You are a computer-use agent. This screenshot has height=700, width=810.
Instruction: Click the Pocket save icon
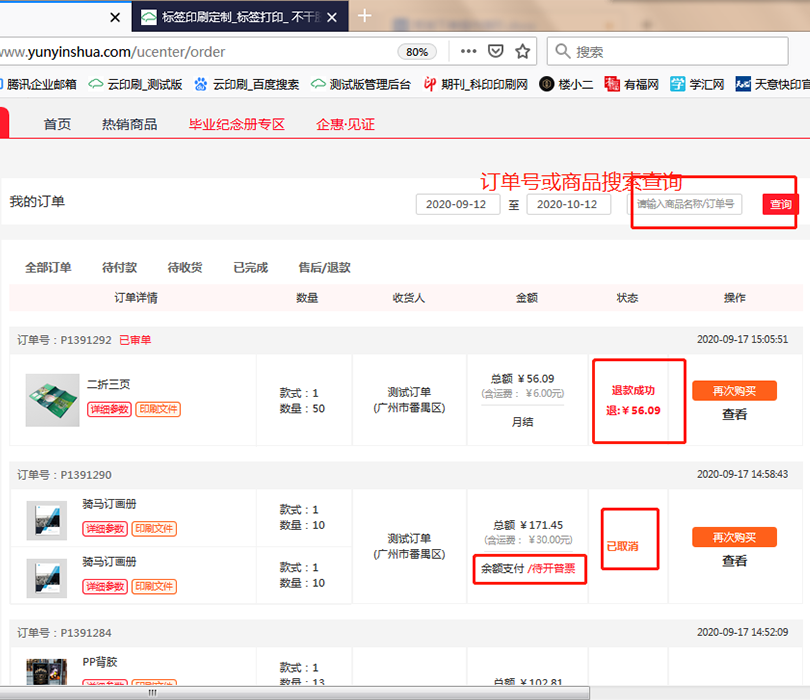tap(495, 51)
